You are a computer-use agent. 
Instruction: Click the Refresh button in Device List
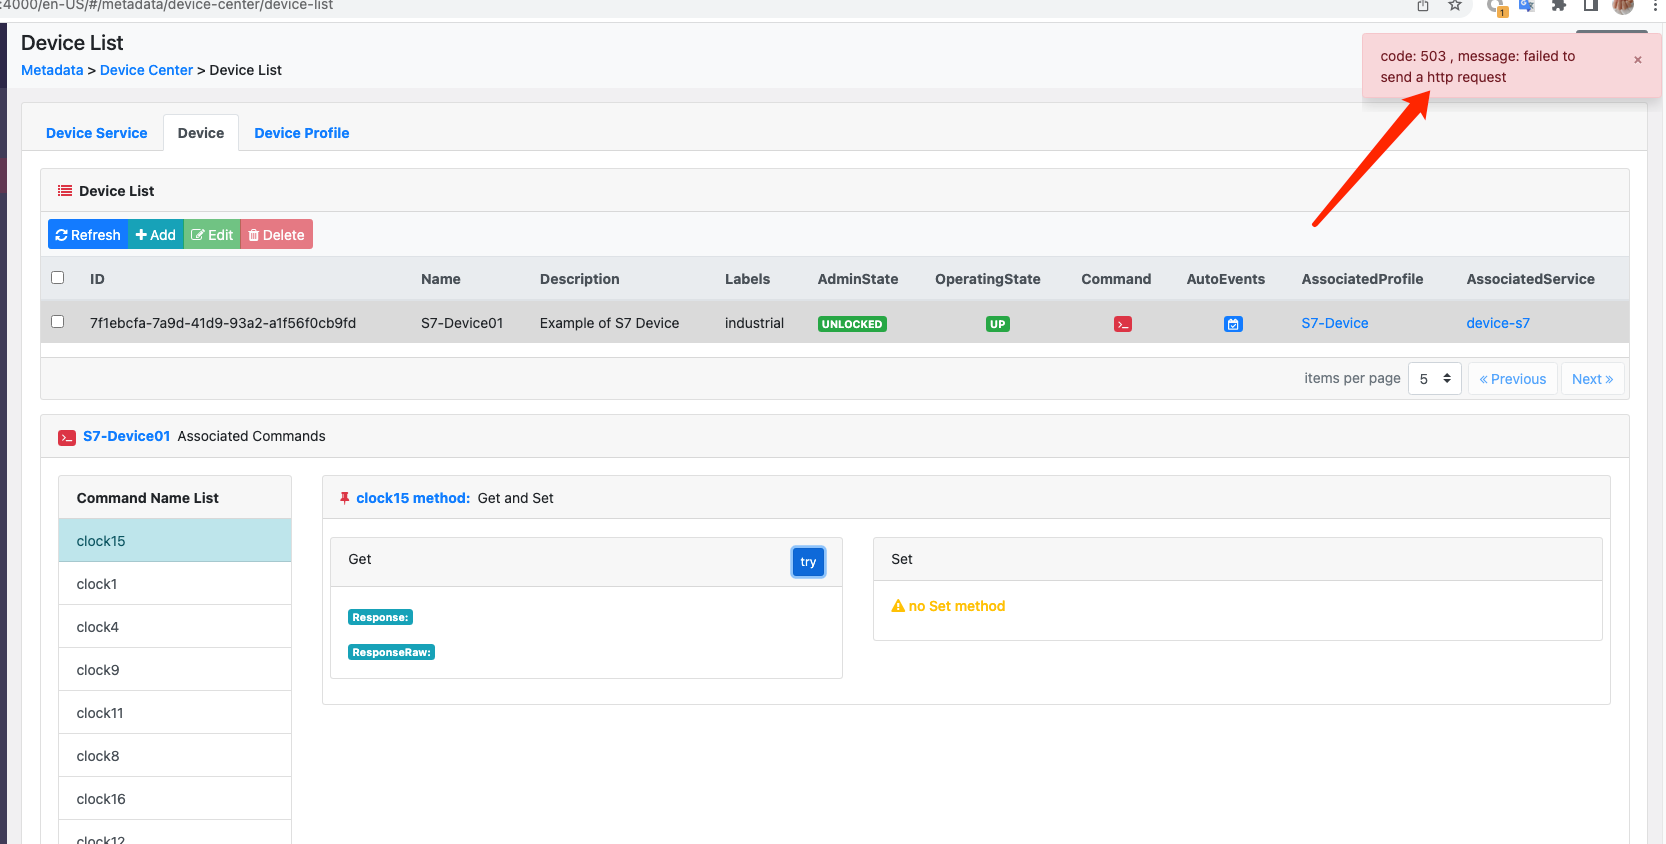pos(88,235)
